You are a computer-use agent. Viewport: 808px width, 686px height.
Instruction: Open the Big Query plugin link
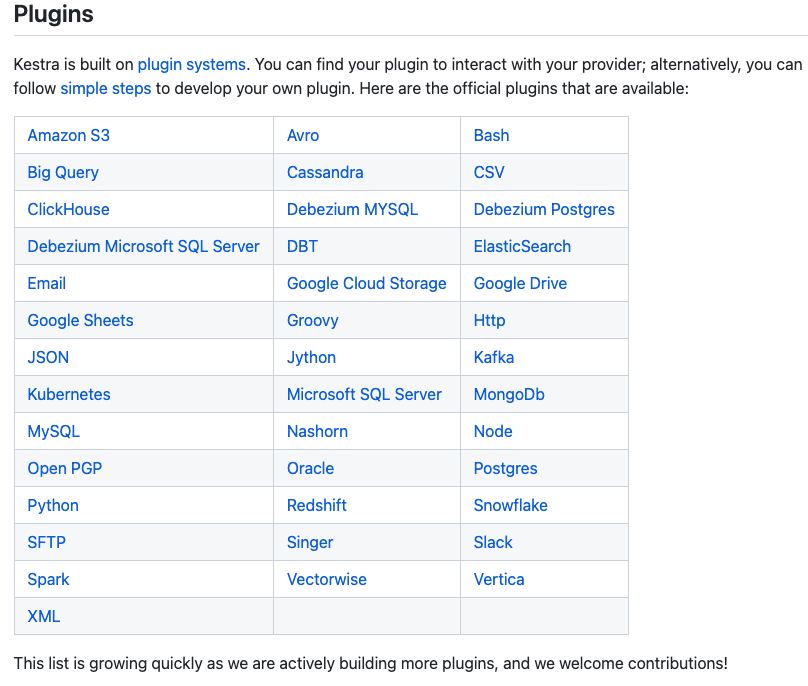63,173
